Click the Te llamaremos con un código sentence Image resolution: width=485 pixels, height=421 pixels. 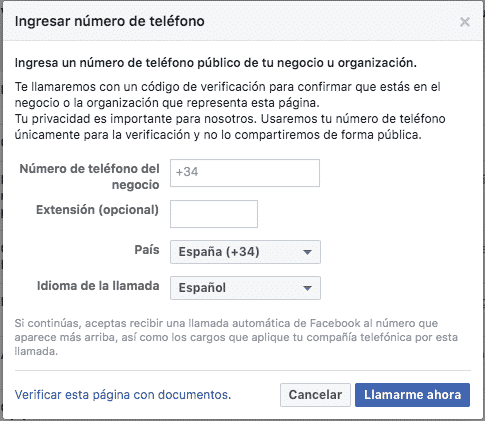pos(228,95)
